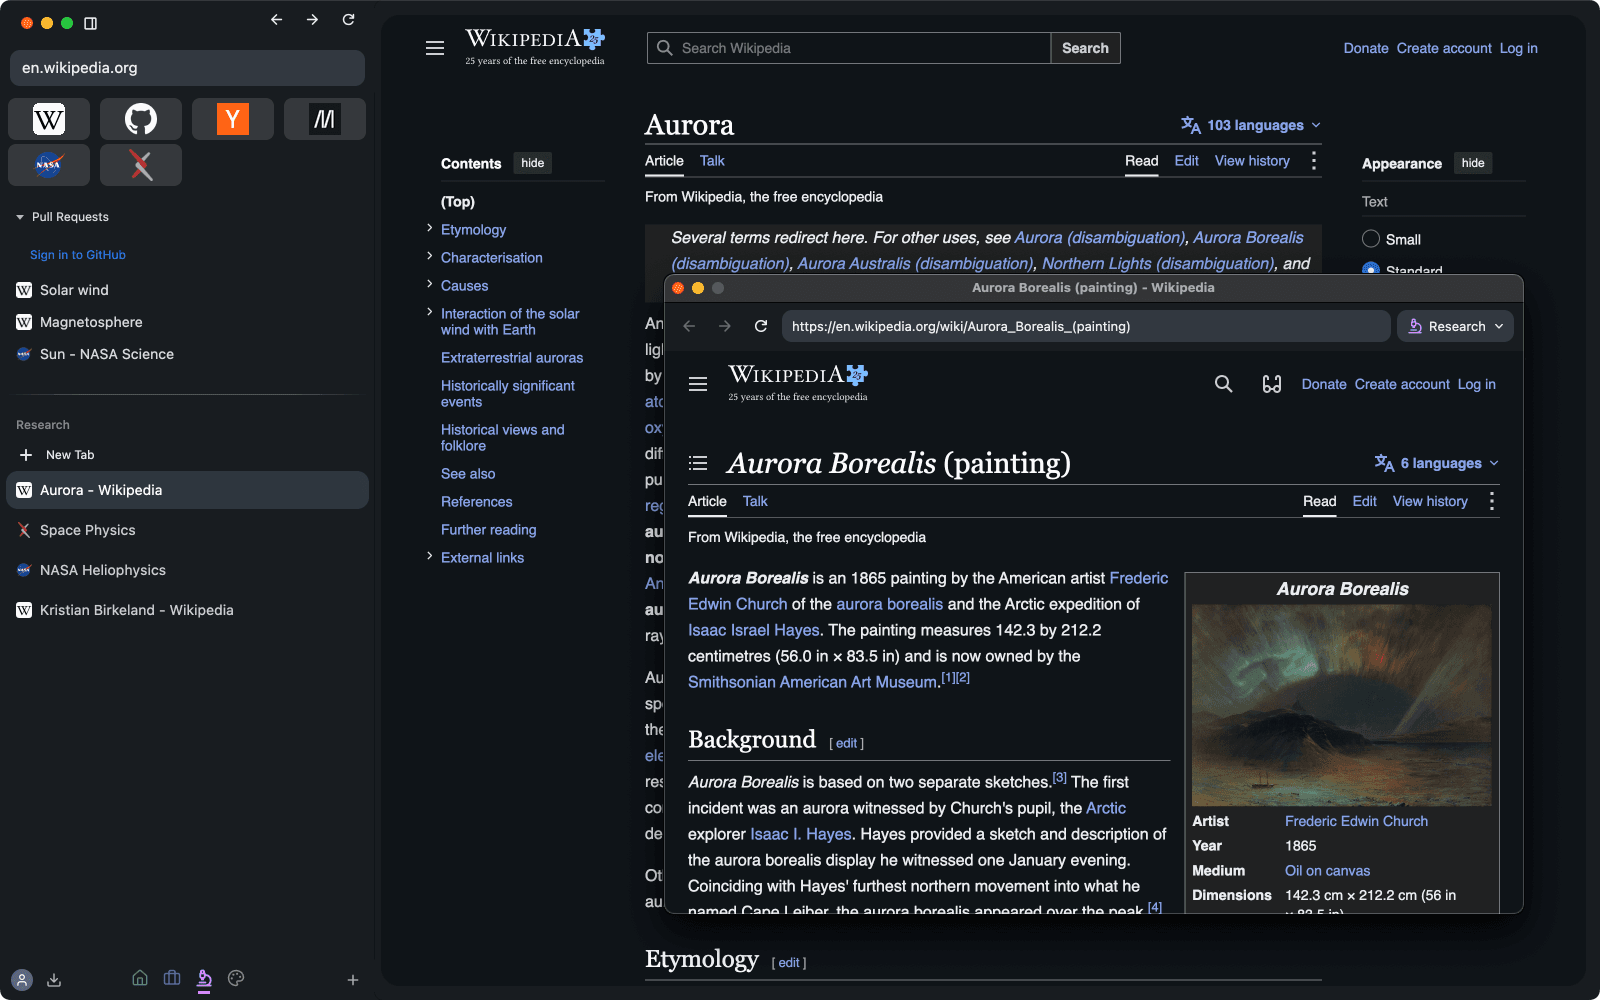1600x1000 pixels.
Task: Open more options menu on Aurora article
Action: point(1313,161)
